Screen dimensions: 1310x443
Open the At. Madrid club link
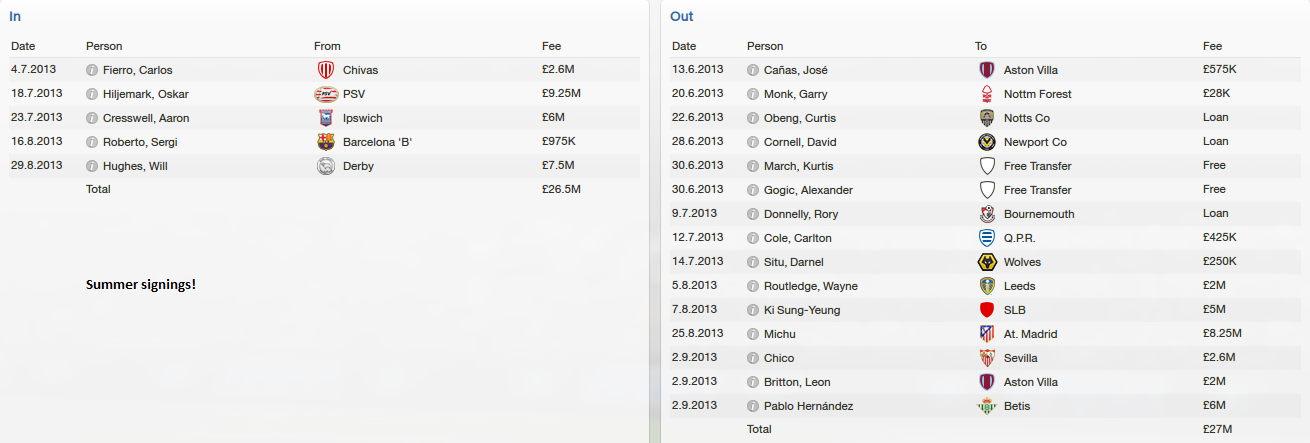click(x=1030, y=334)
